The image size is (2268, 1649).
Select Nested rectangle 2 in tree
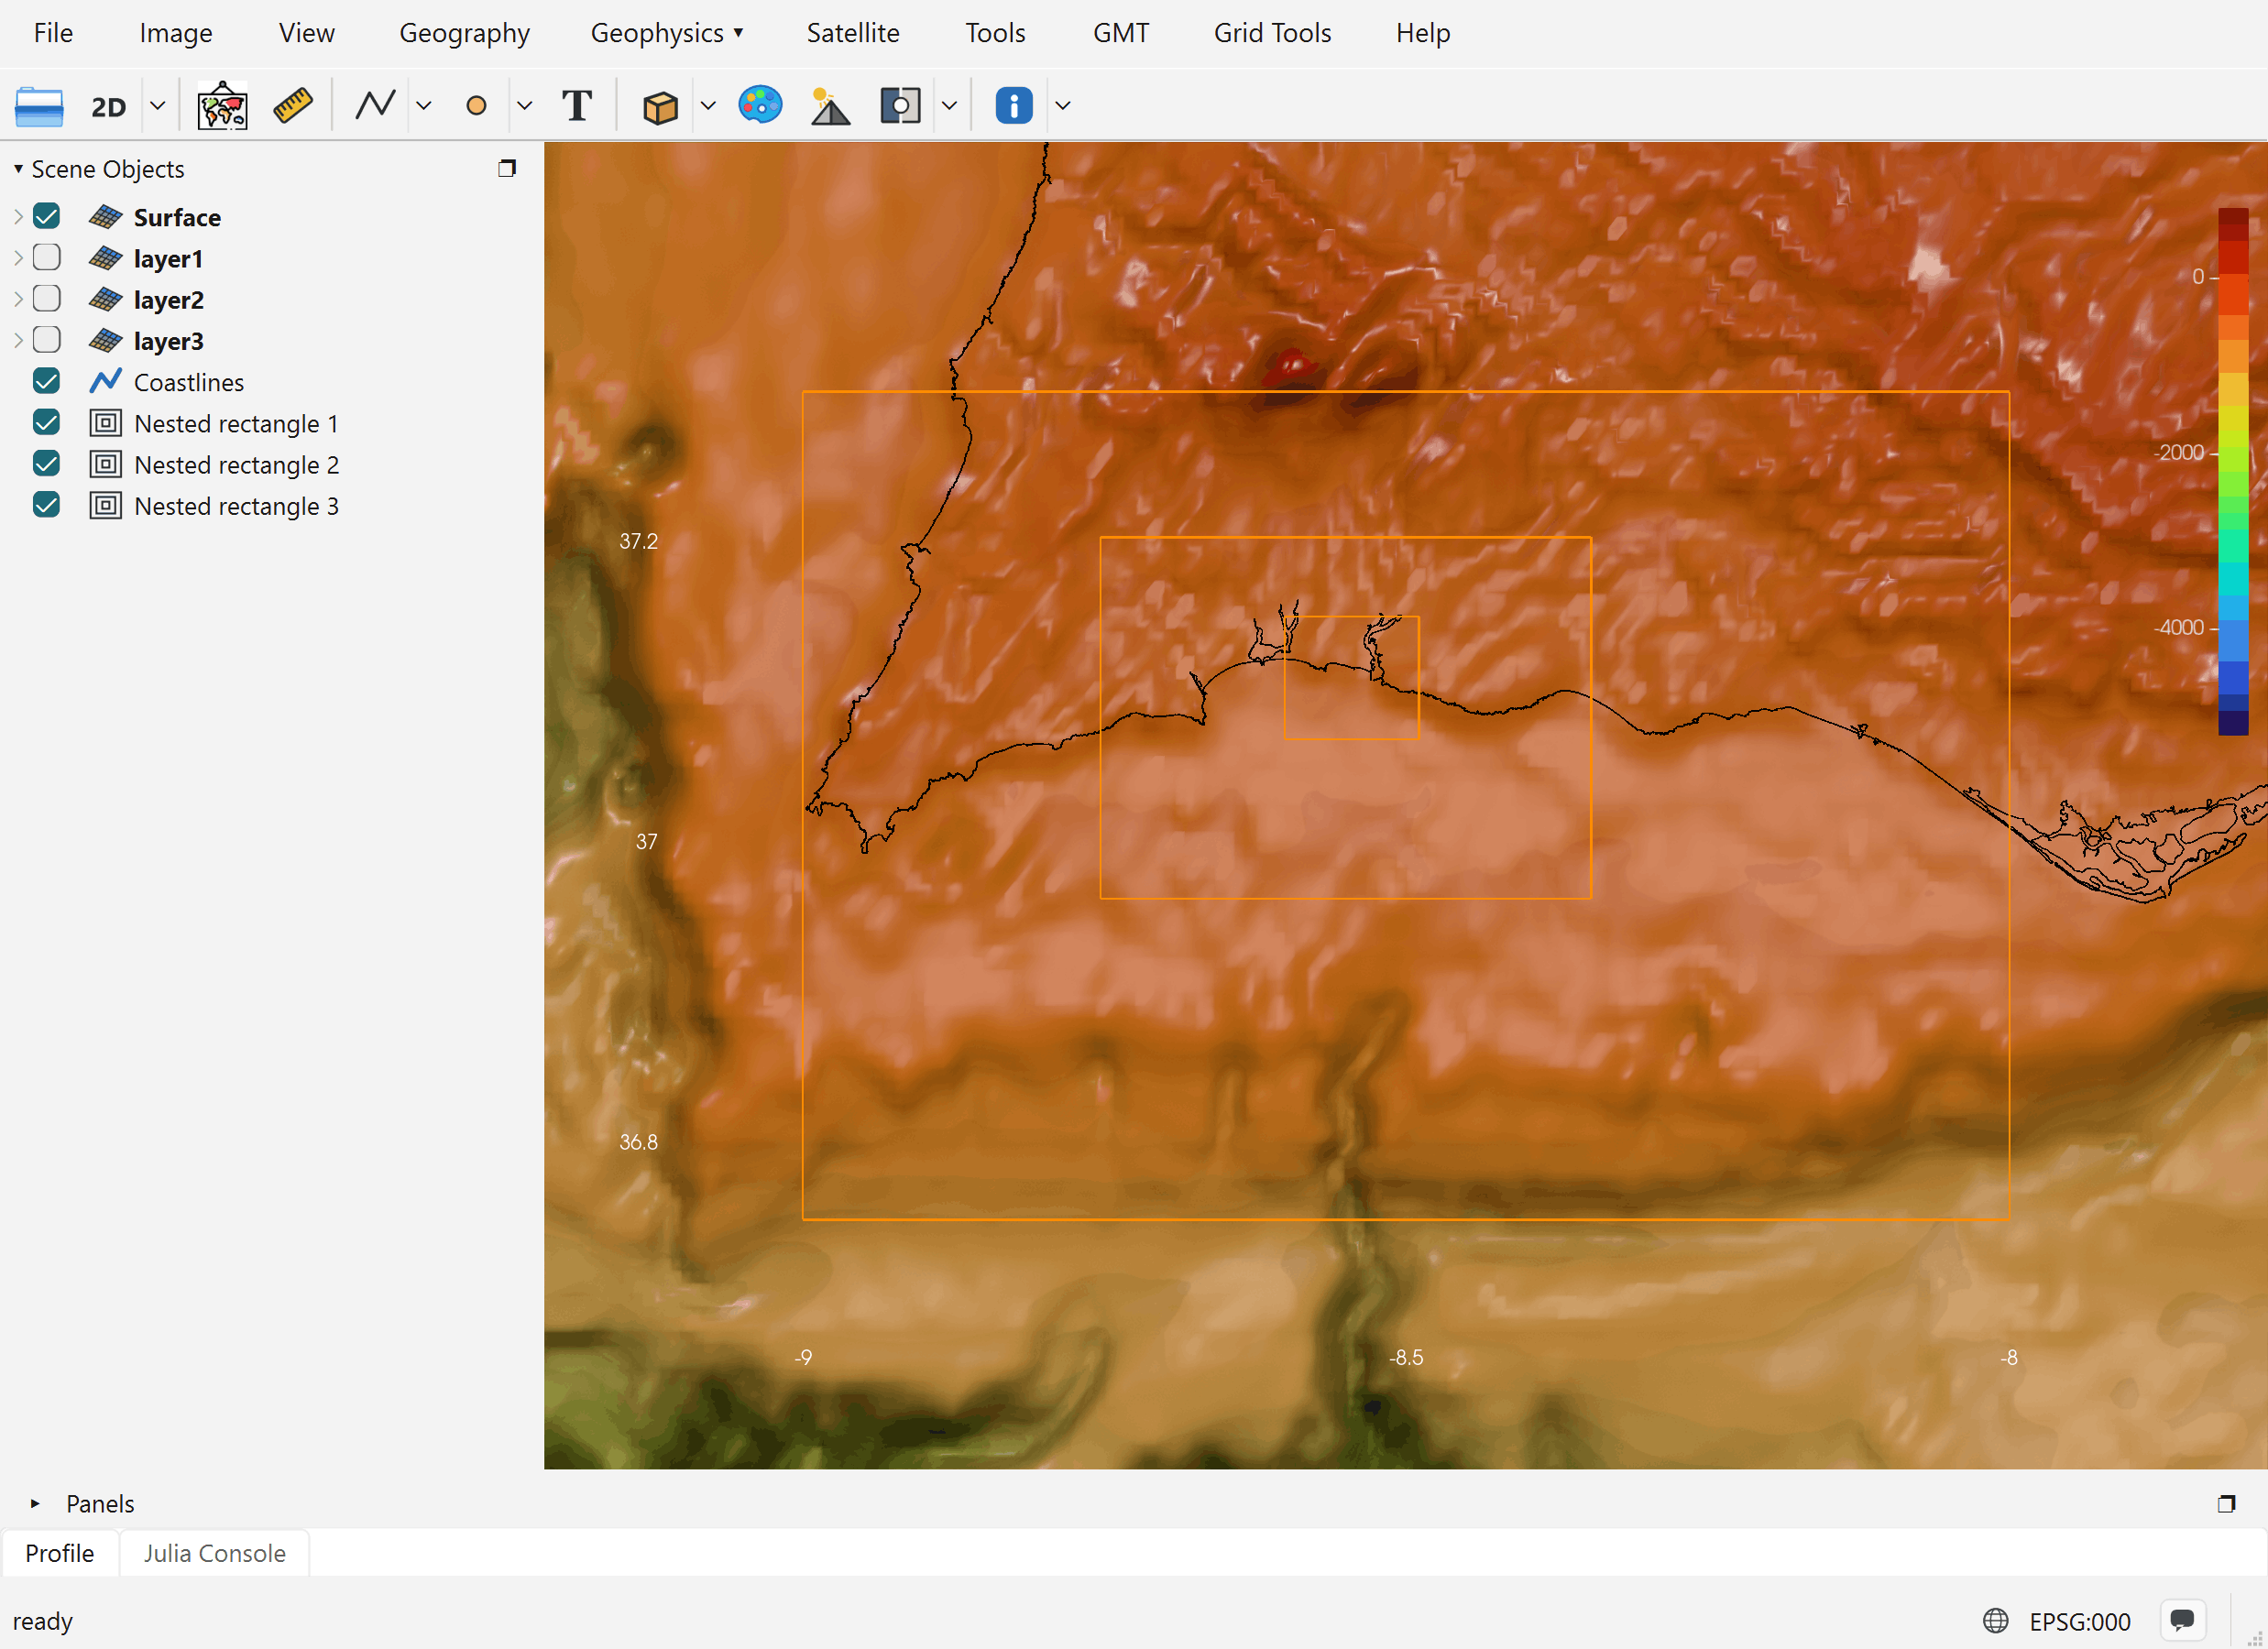click(236, 464)
